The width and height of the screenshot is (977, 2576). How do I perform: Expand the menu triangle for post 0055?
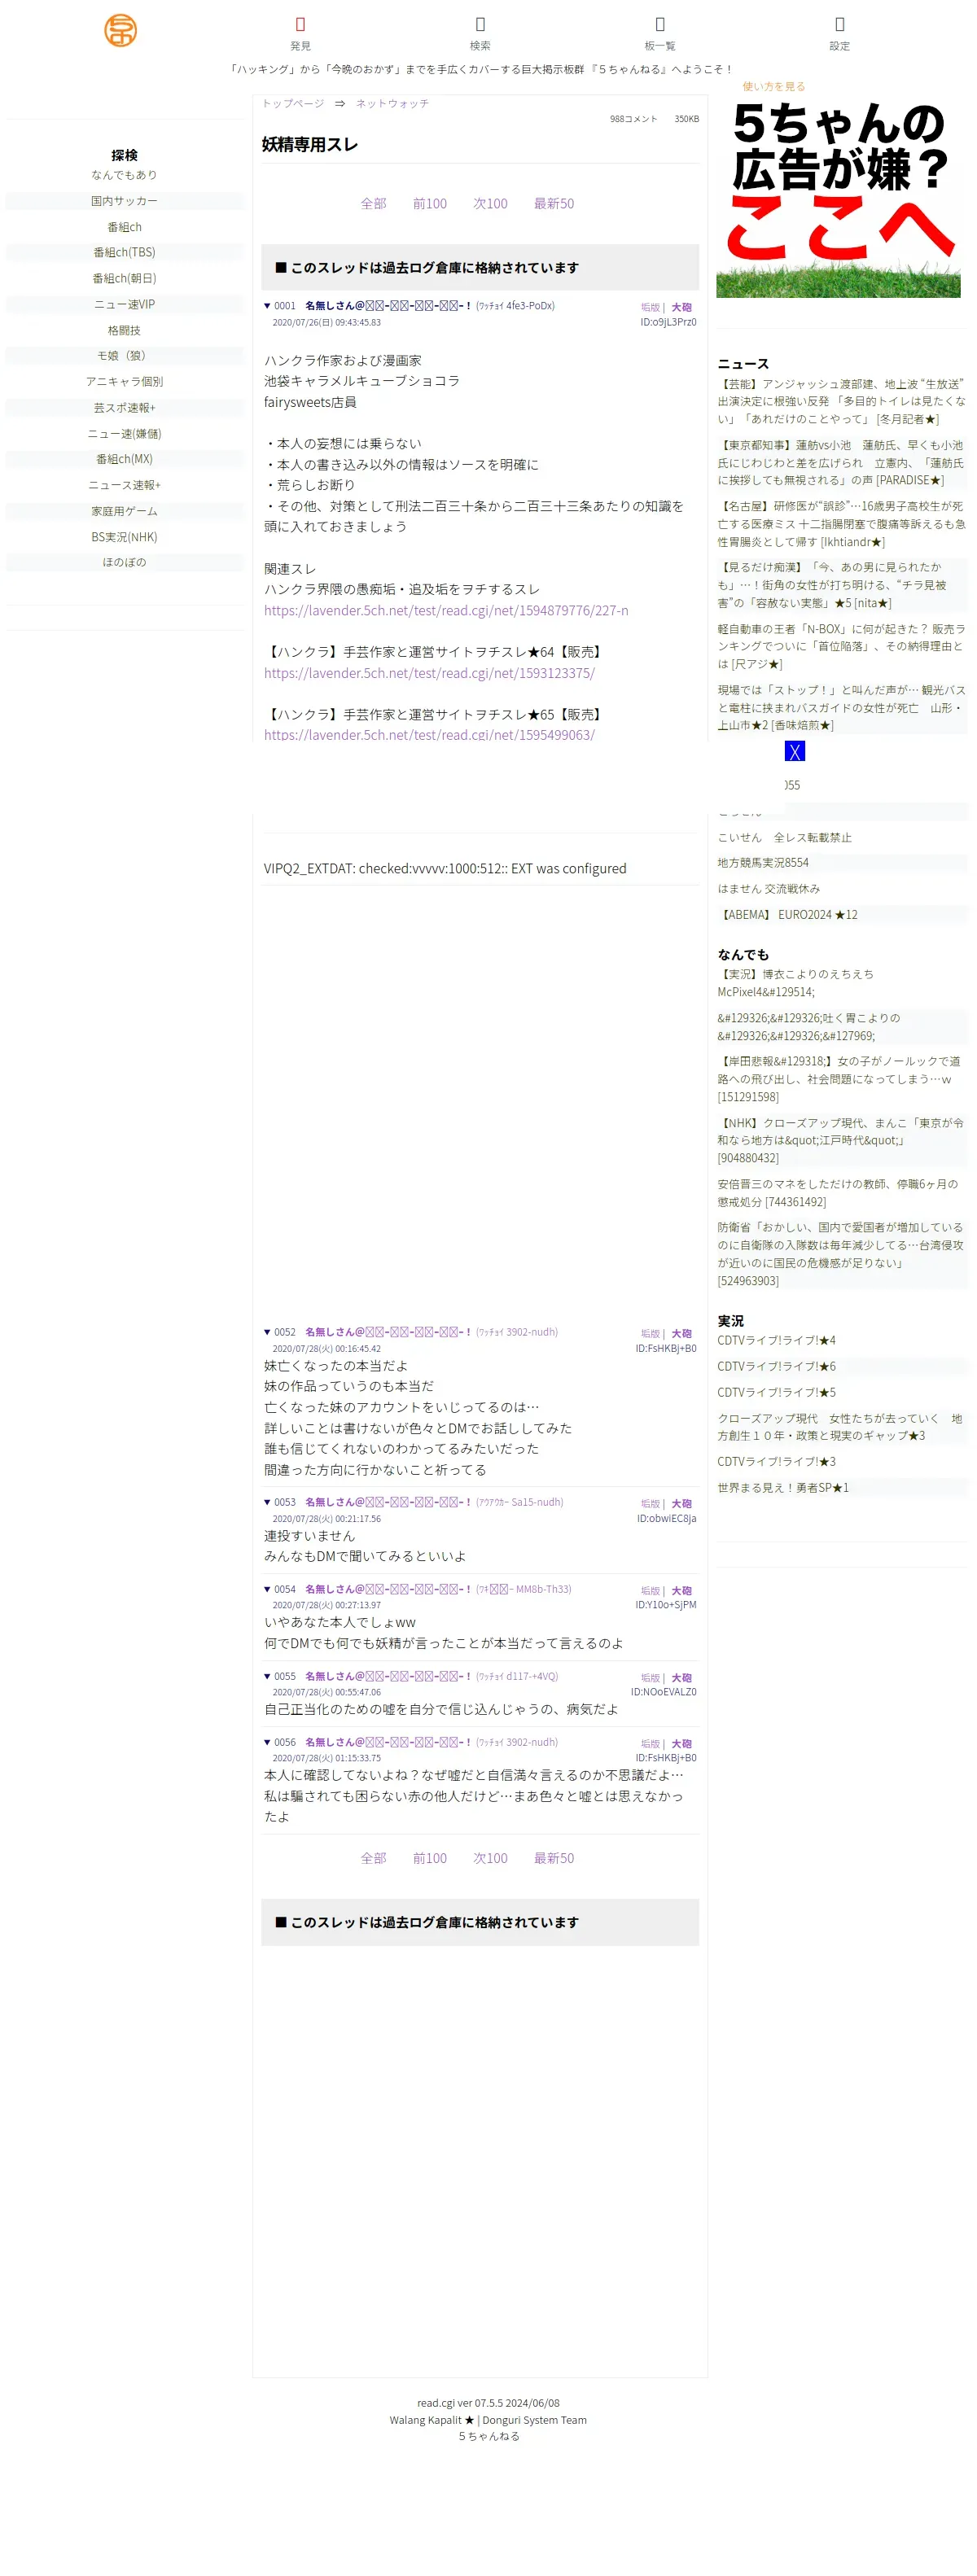click(267, 1676)
